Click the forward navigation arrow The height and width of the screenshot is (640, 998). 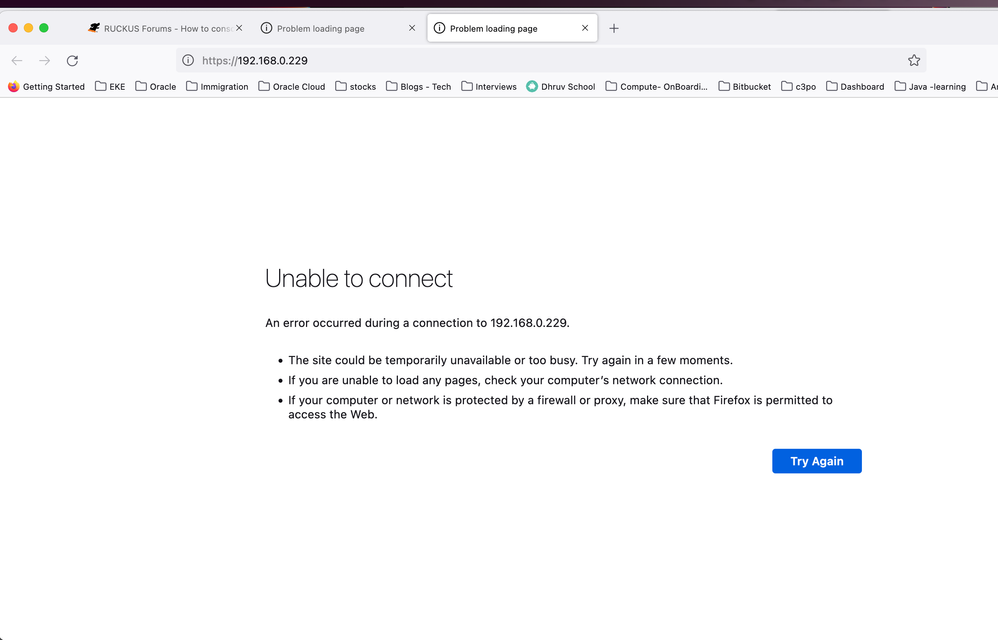44,60
